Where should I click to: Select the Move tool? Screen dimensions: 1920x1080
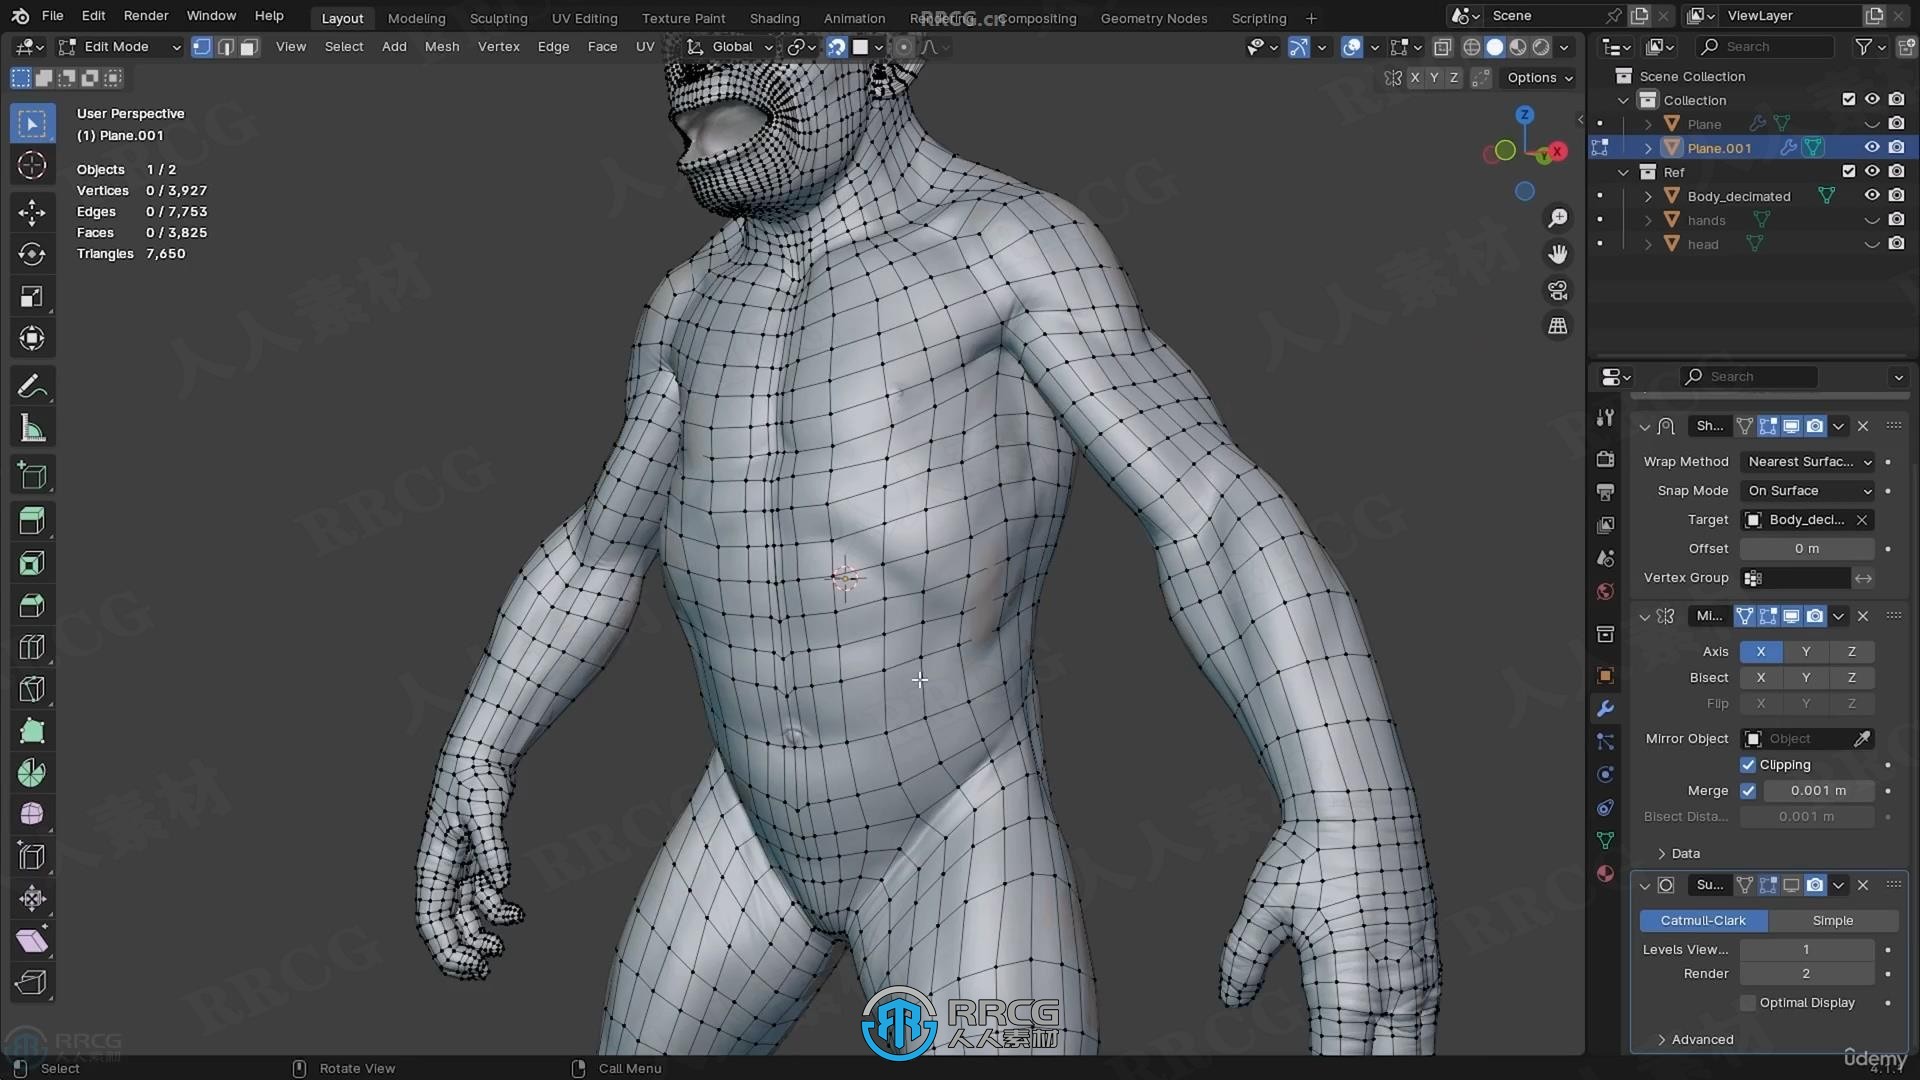tap(32, 212)
